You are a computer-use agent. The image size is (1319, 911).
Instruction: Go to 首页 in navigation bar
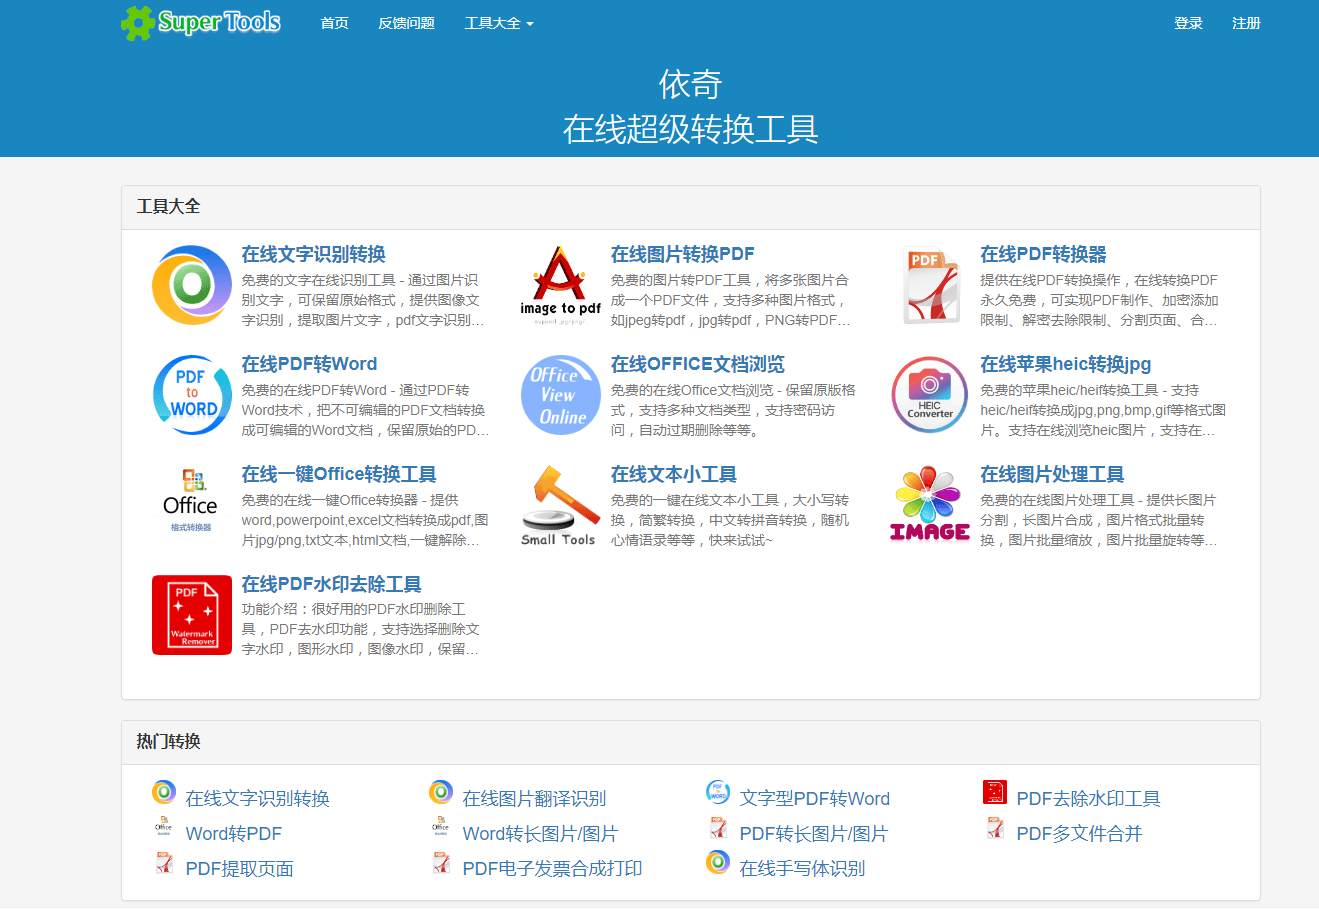coord(334,23)
